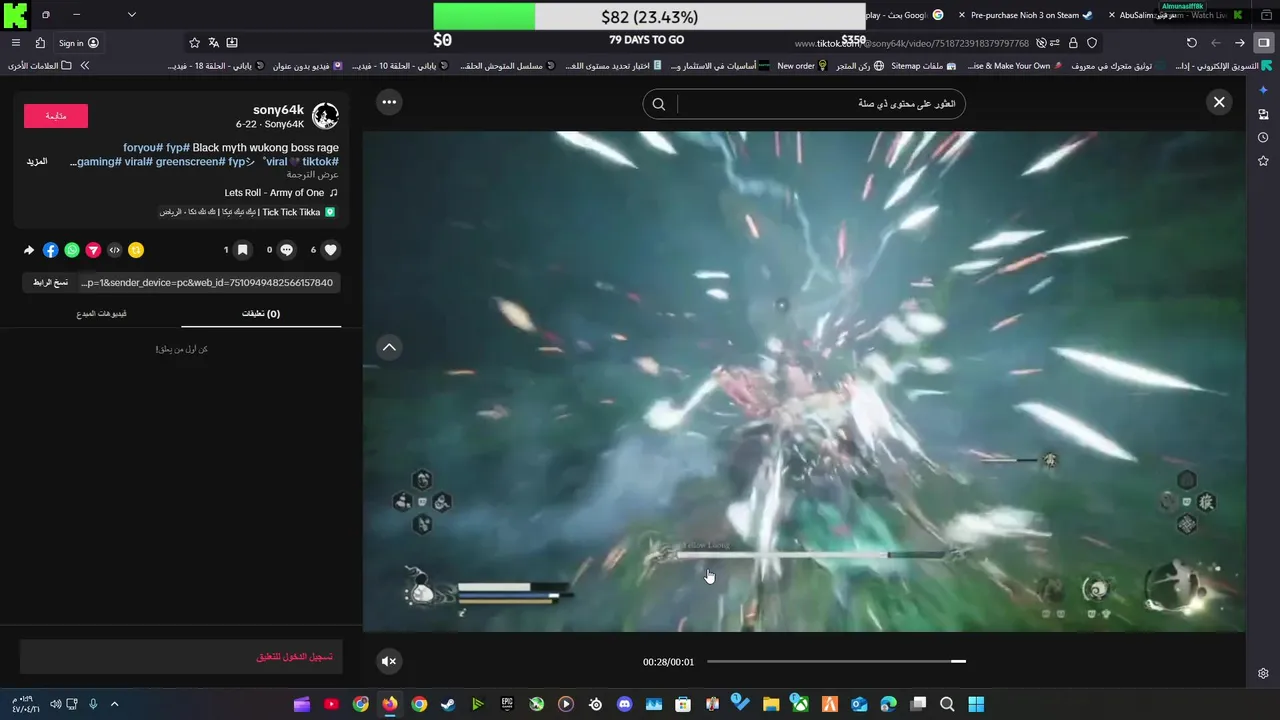Click the padlock site info icon
Viewport: 1280px width, 720px height.
coord(1073,43)
